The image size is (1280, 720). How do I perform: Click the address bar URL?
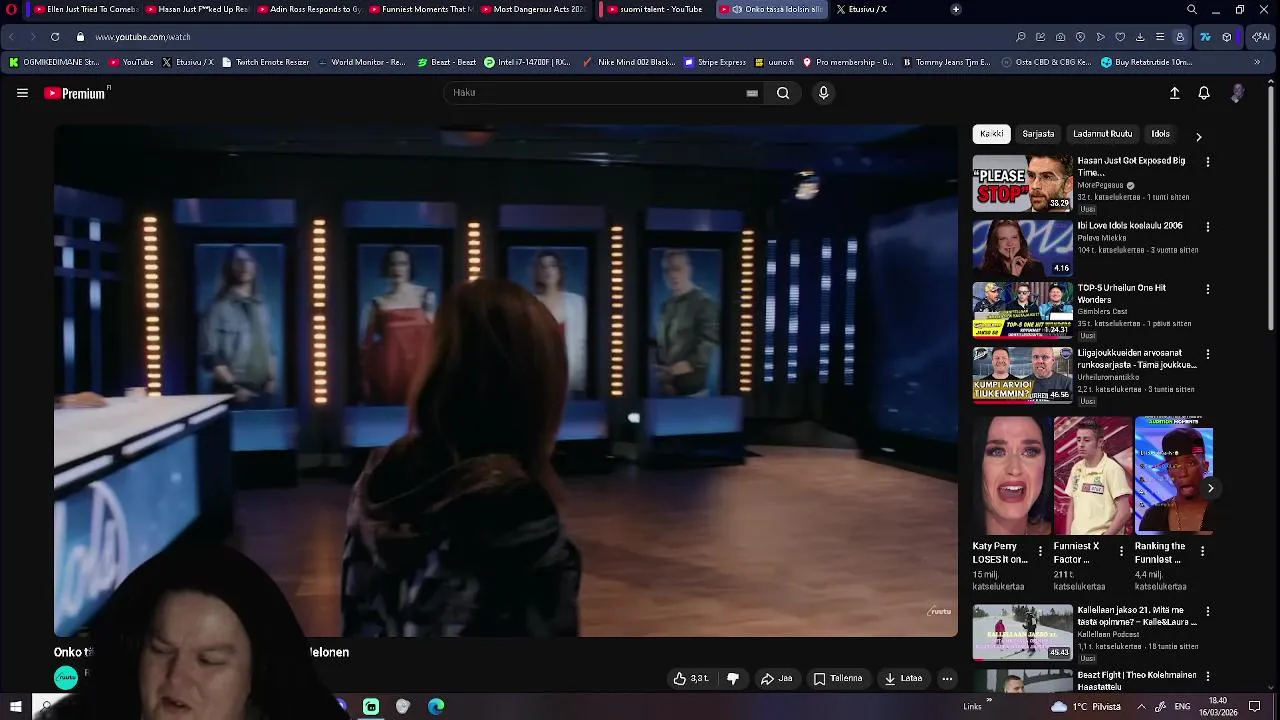143,37
